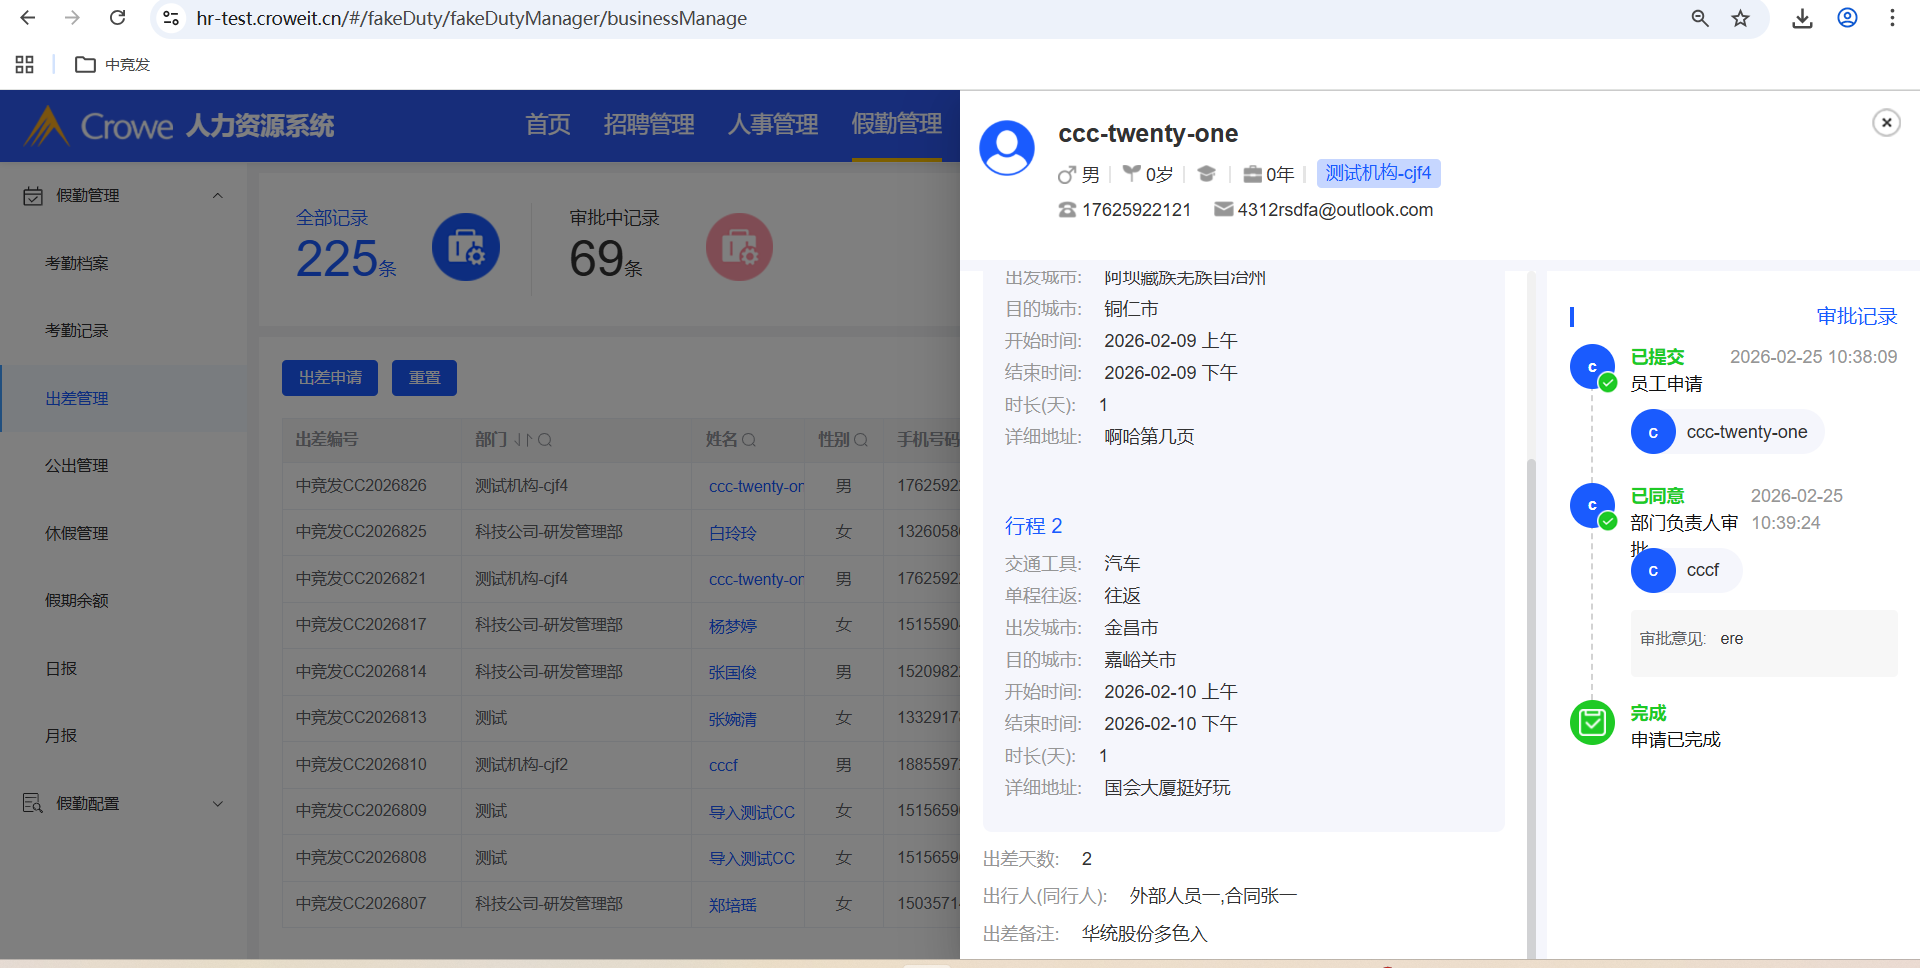The width and height of the screenshot is (1920, 968).
Task: Switch to the 人事管理 top tab
Action: click(772, 125)
